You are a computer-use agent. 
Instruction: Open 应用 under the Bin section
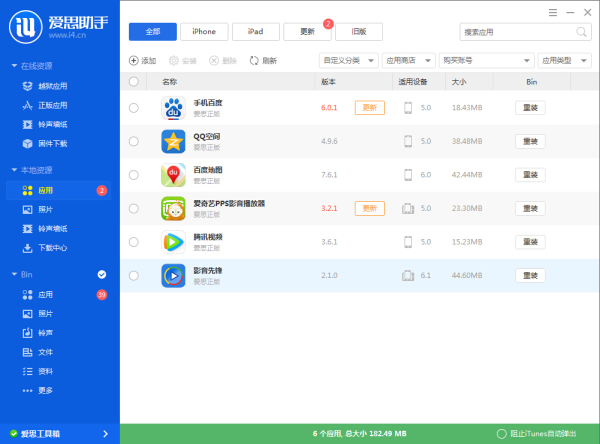coord(38,295)
